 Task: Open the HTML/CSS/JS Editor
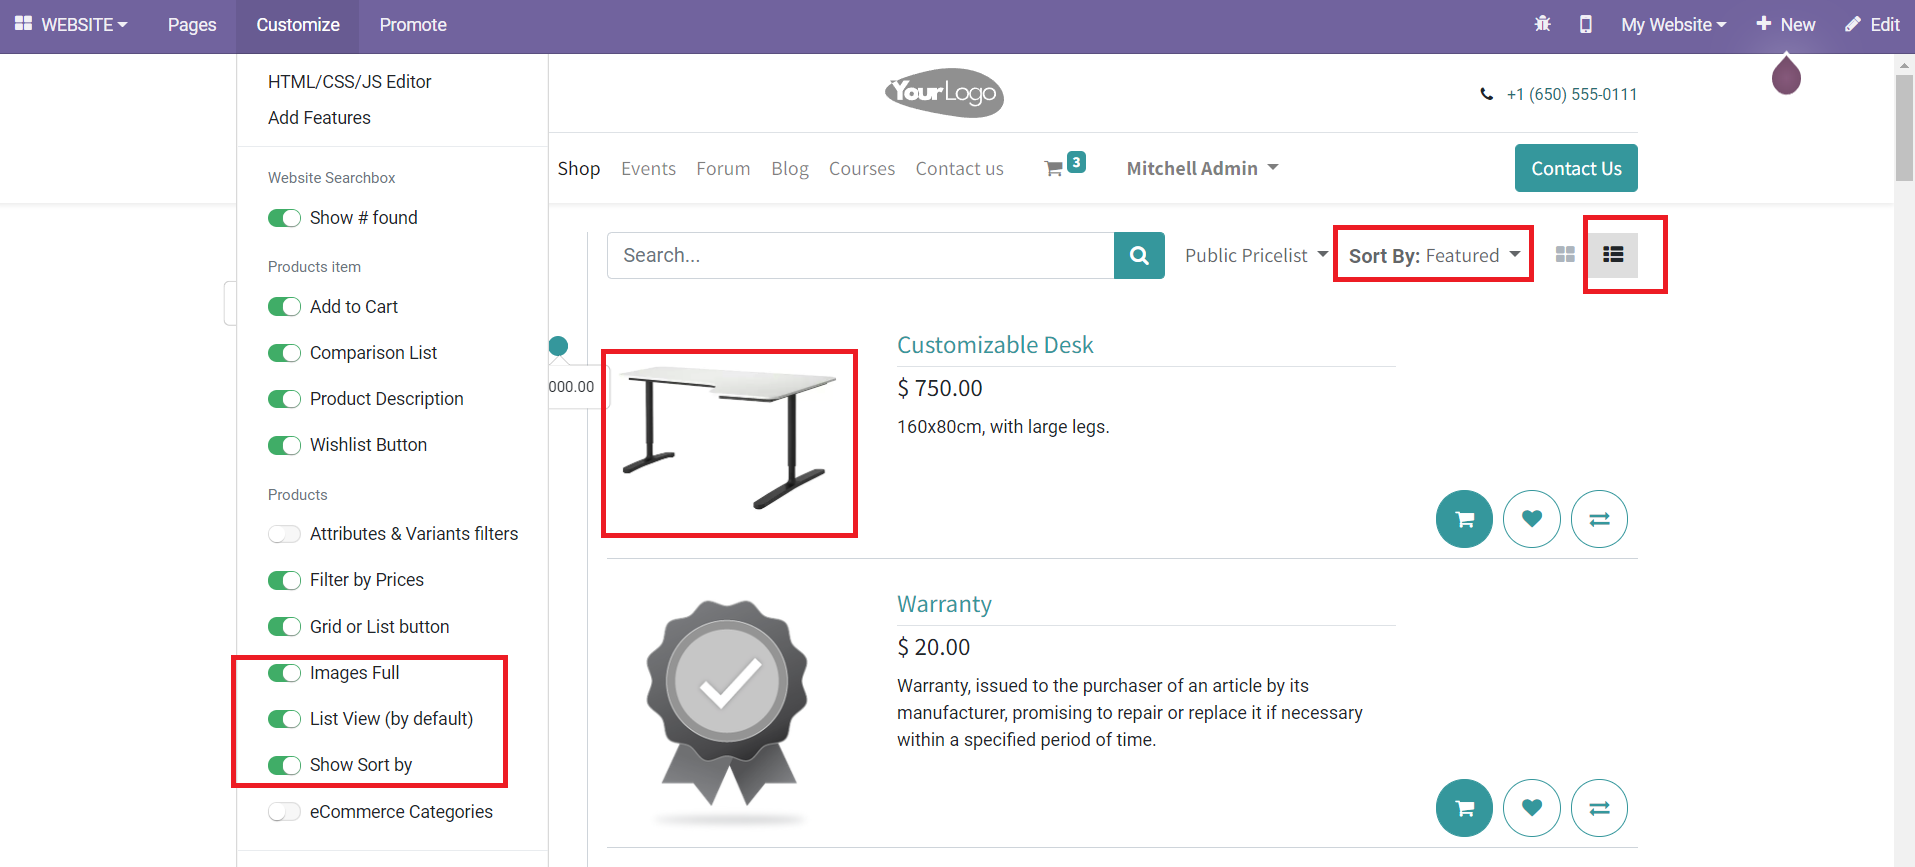(x=349, y=81)
